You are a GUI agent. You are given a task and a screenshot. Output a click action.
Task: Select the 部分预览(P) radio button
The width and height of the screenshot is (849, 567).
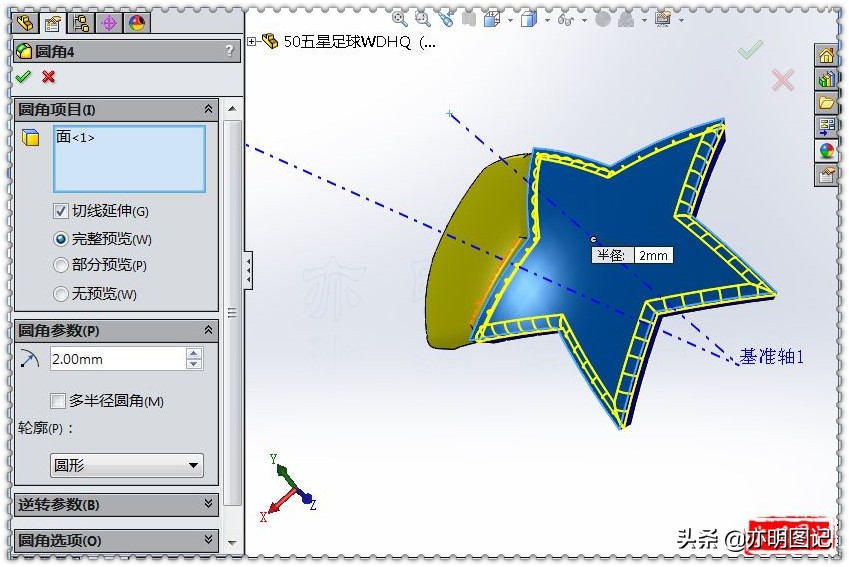click(x=61, y=265)
